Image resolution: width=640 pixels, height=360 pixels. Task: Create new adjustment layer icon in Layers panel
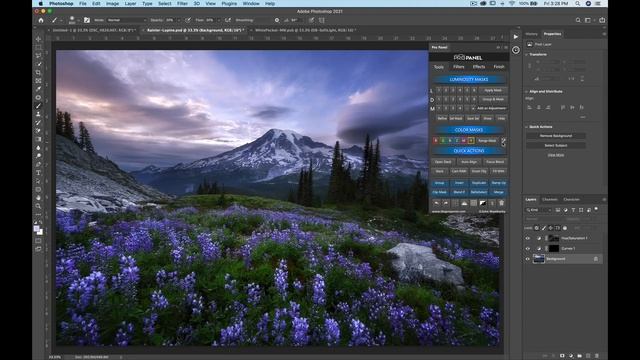click(571, 356)
